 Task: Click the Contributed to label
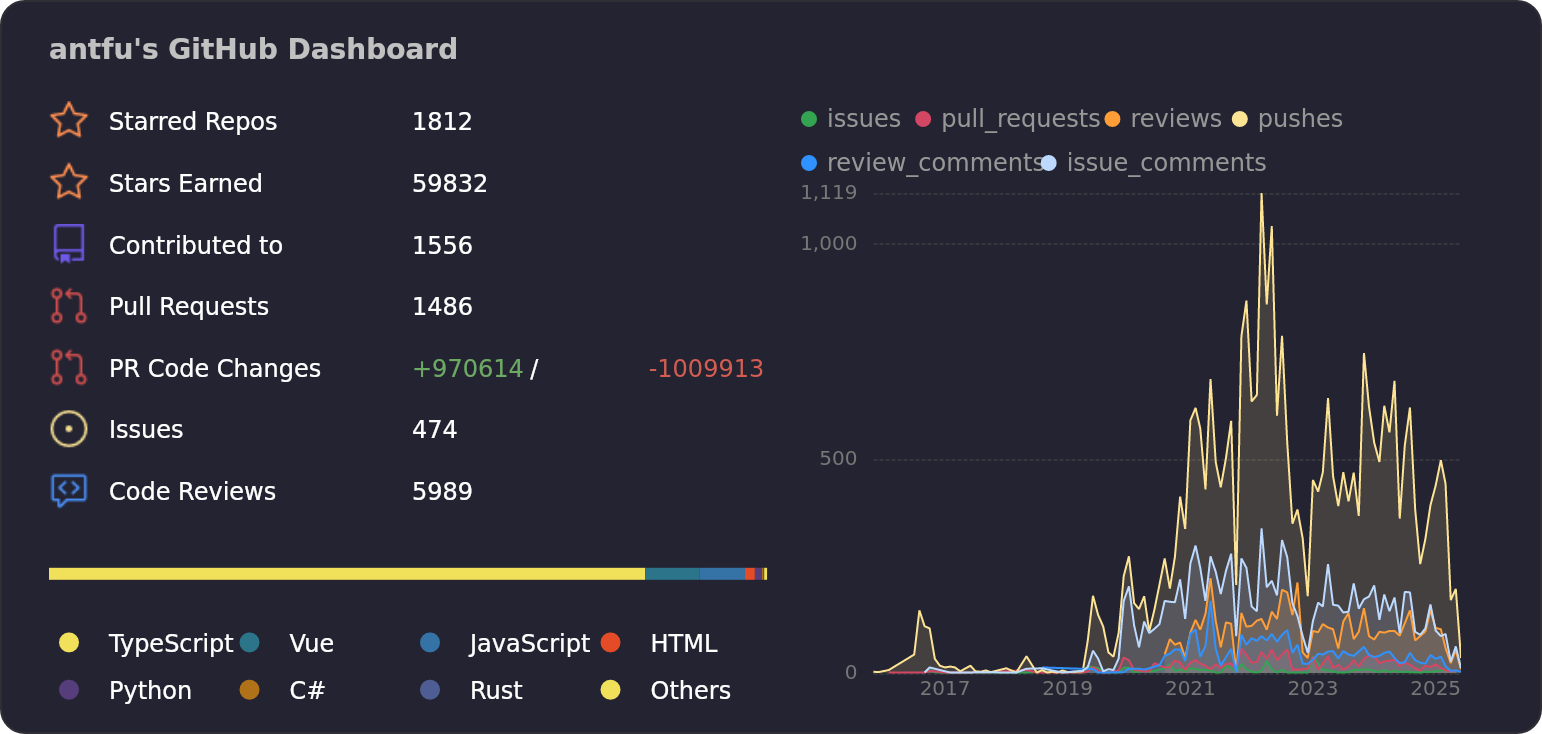(x=196, y=246)
